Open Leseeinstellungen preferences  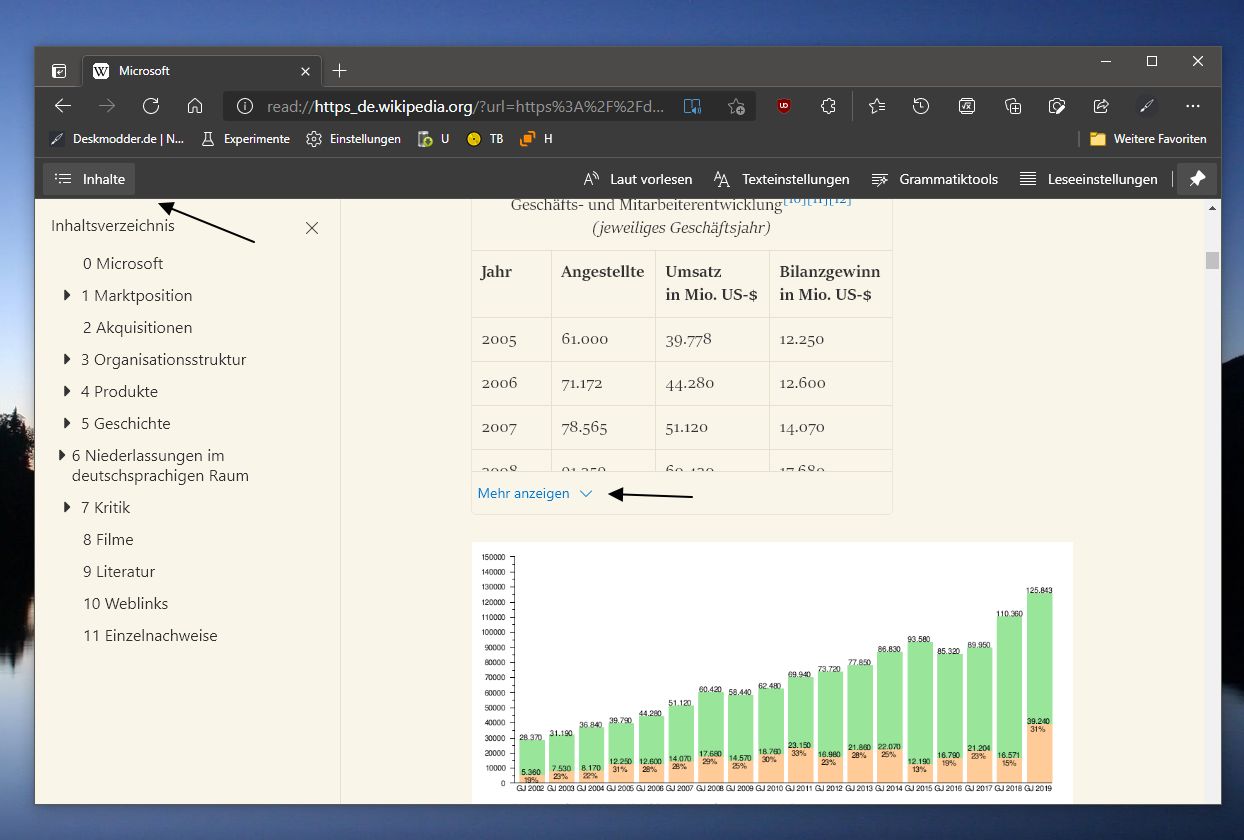click(x=1088, y=179)
